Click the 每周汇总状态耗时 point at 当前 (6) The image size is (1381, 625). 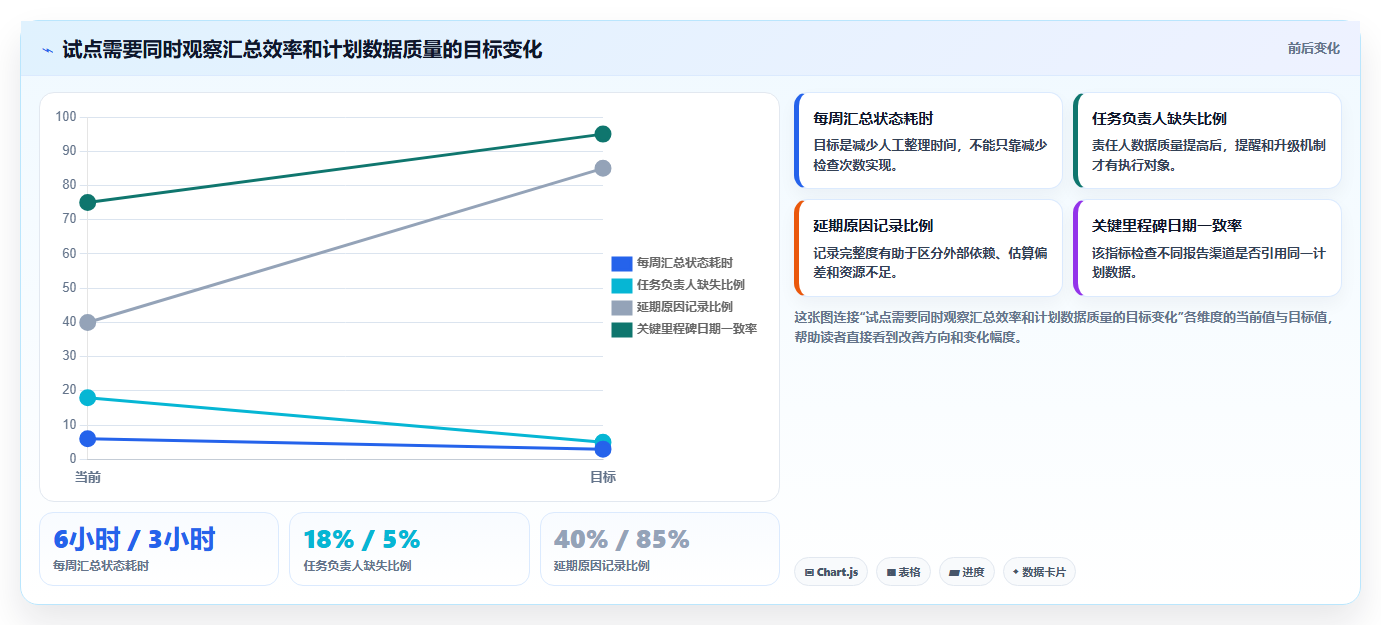pos(88,438)
